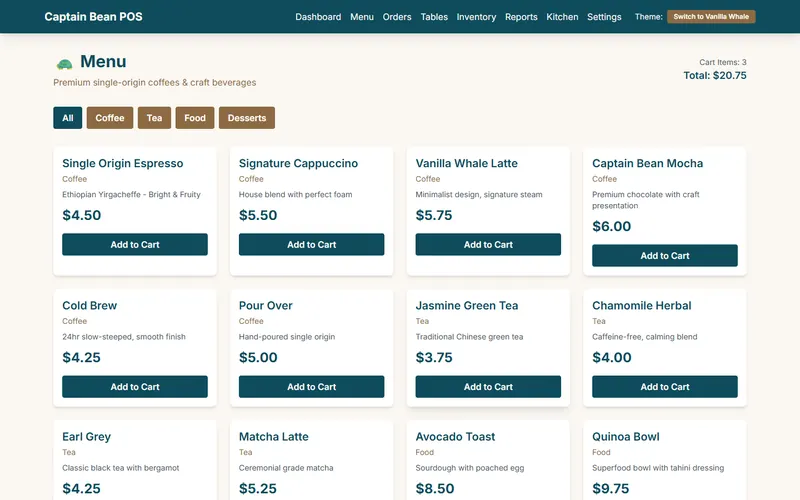Image resolution: width=800 pixels, height=500 pixels.
Task: Switch theme to Vanilla Whale
Action: [711, 17]
